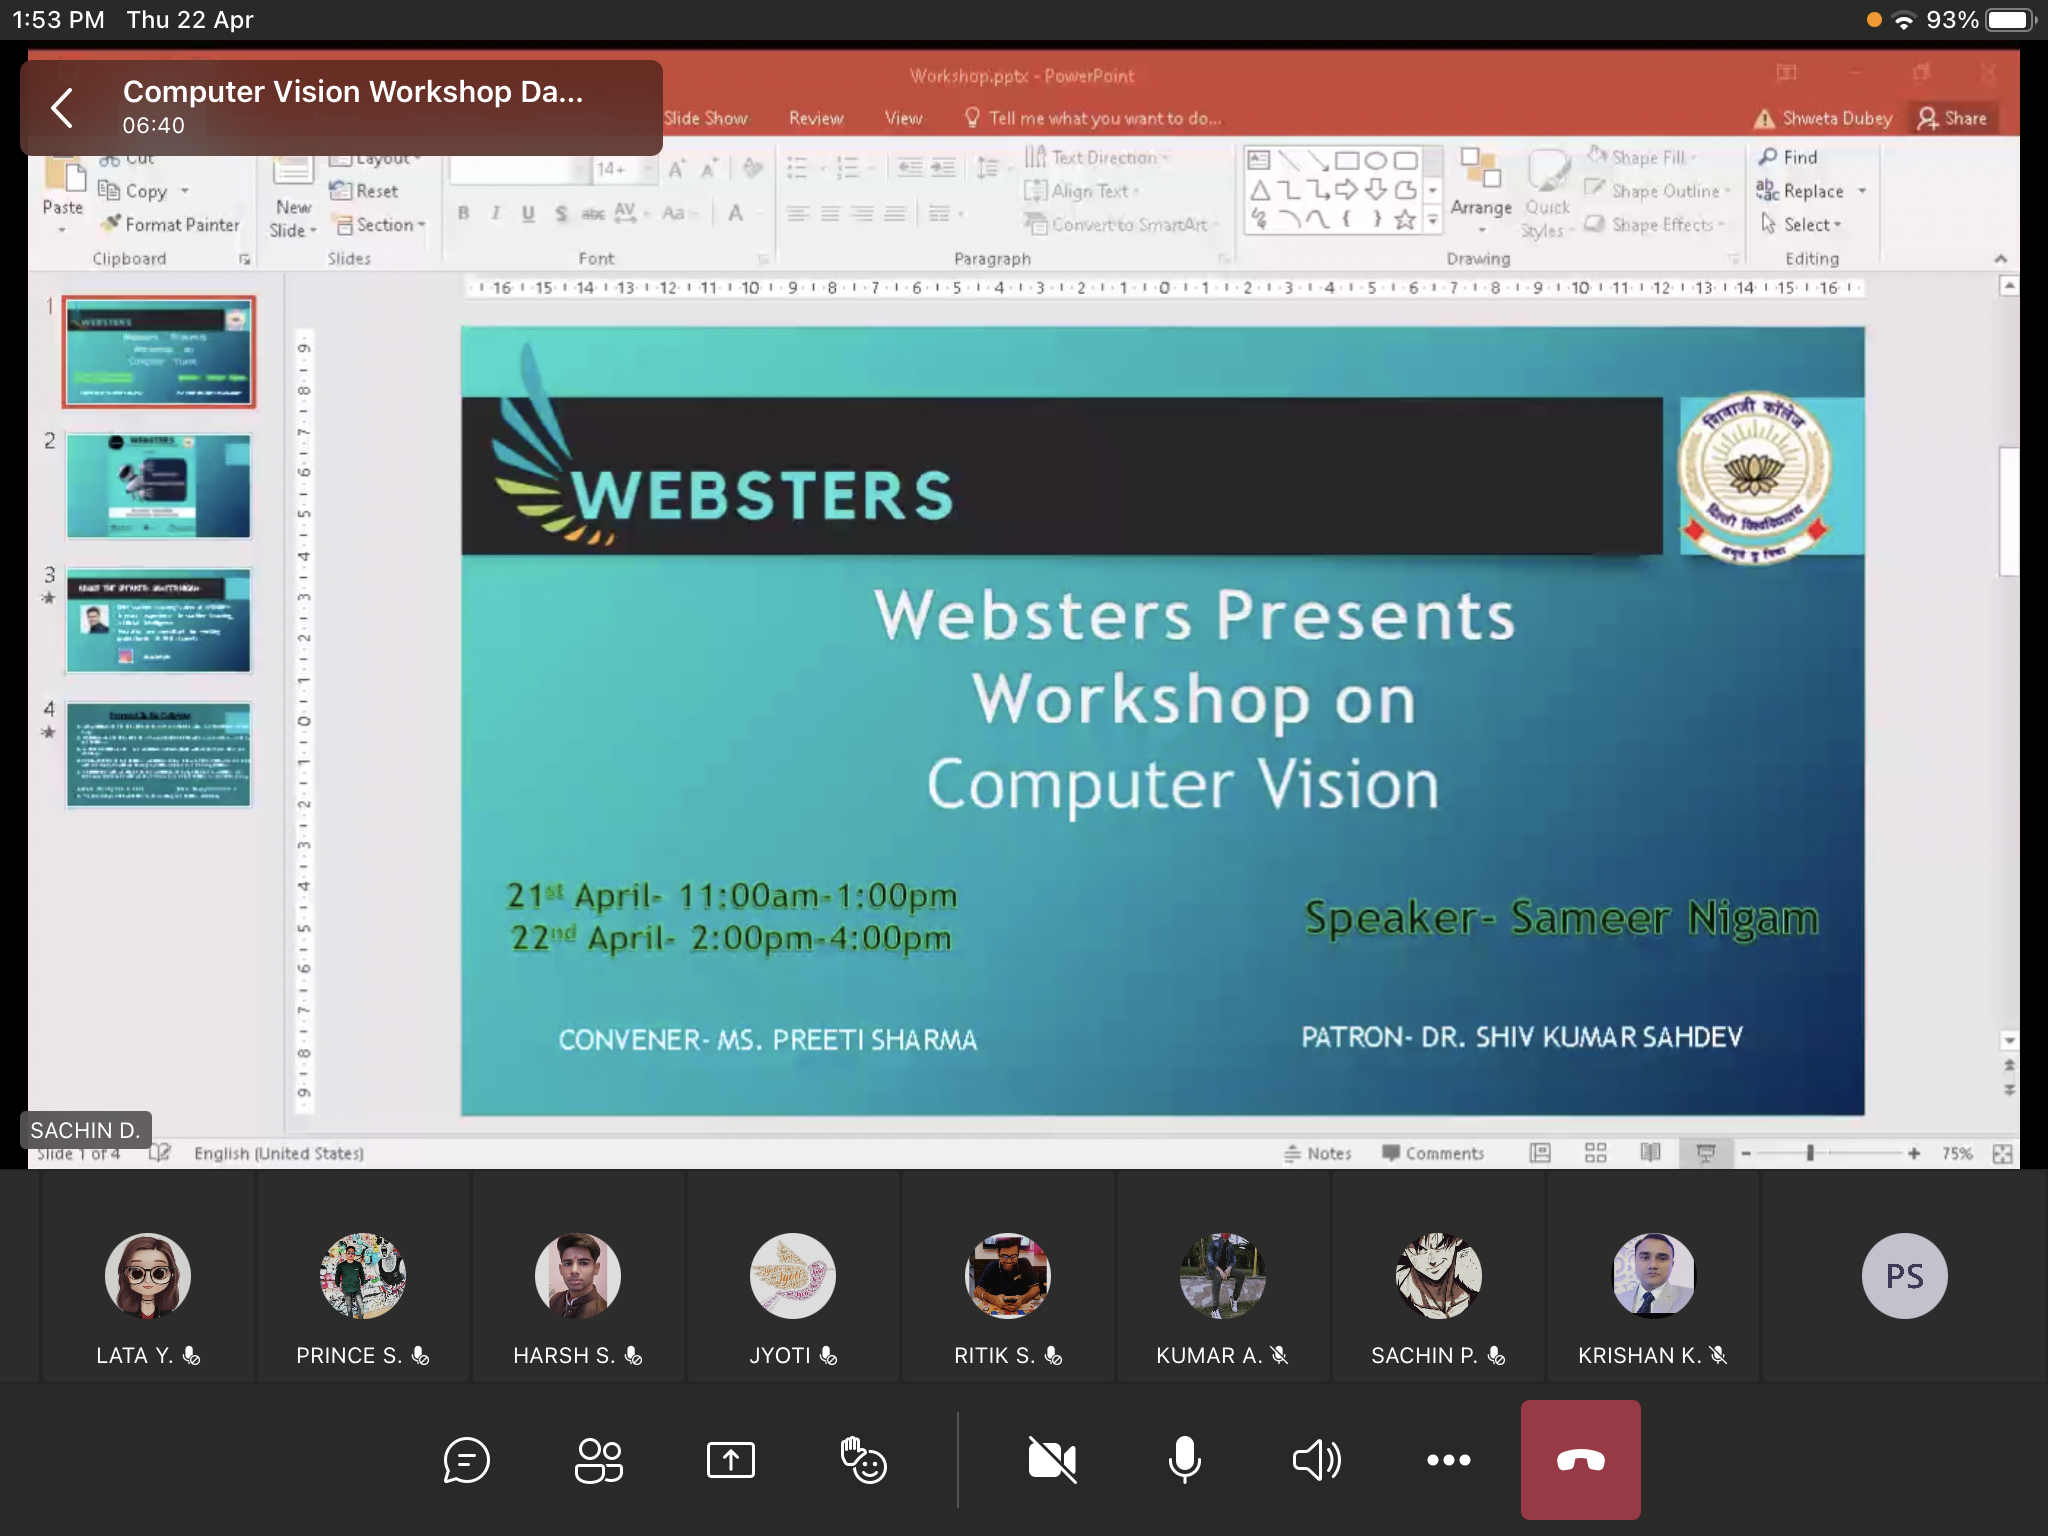Toggle the Notes pane
Viewport: 2048px width, 1536px height.
click(1317, 1153)
